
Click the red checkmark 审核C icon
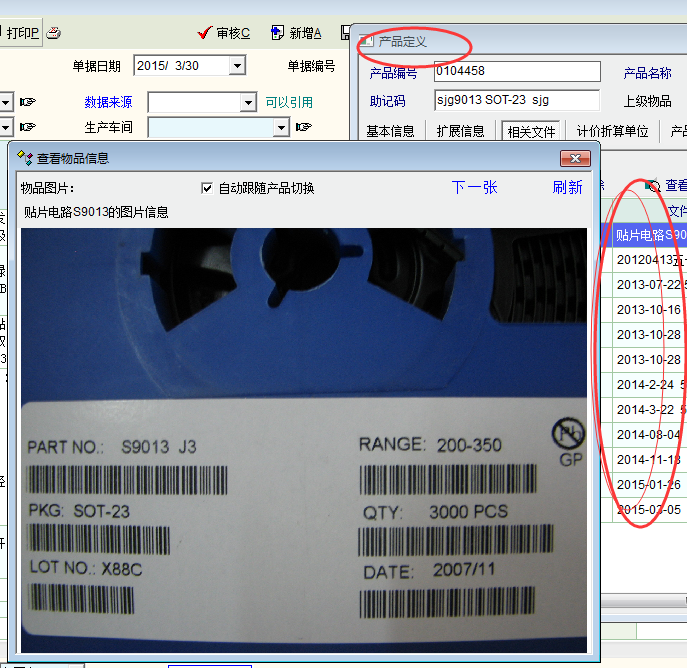(208, 33)
